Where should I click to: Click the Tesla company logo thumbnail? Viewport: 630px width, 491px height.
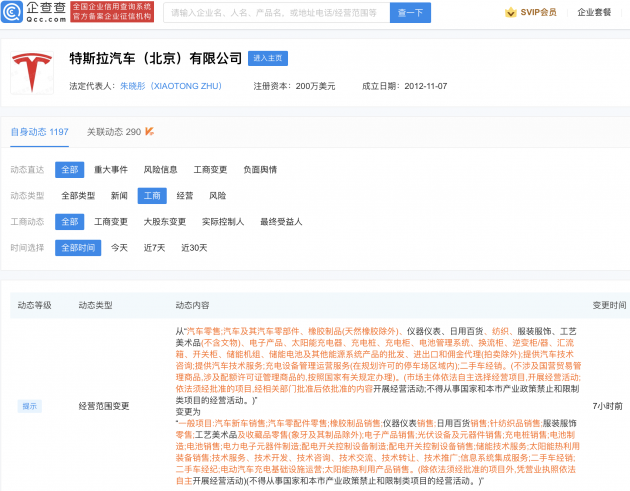point(32,73)
